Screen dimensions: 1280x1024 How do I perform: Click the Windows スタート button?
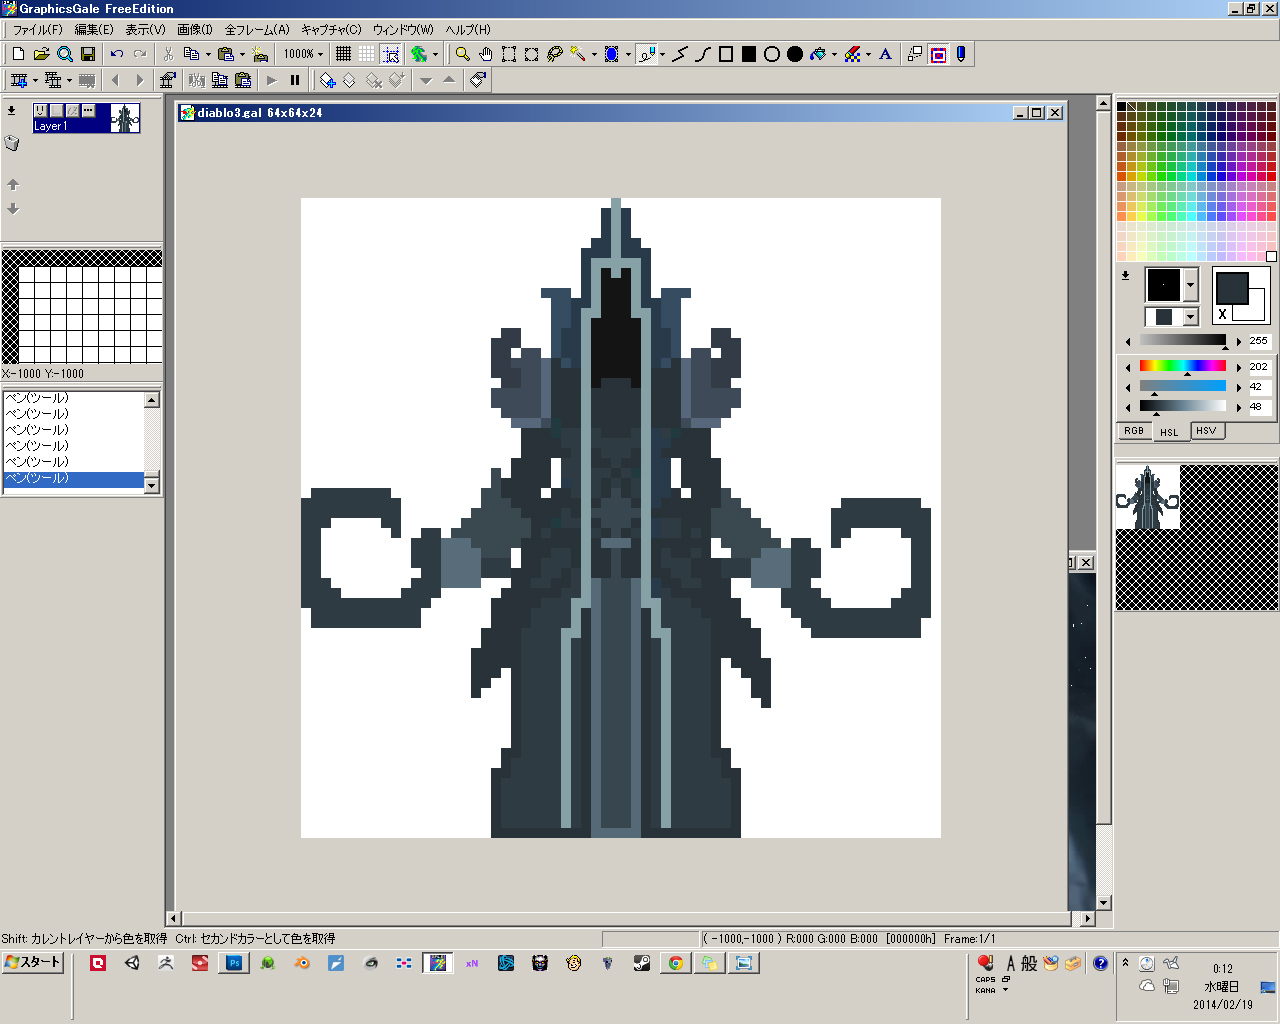33,962
